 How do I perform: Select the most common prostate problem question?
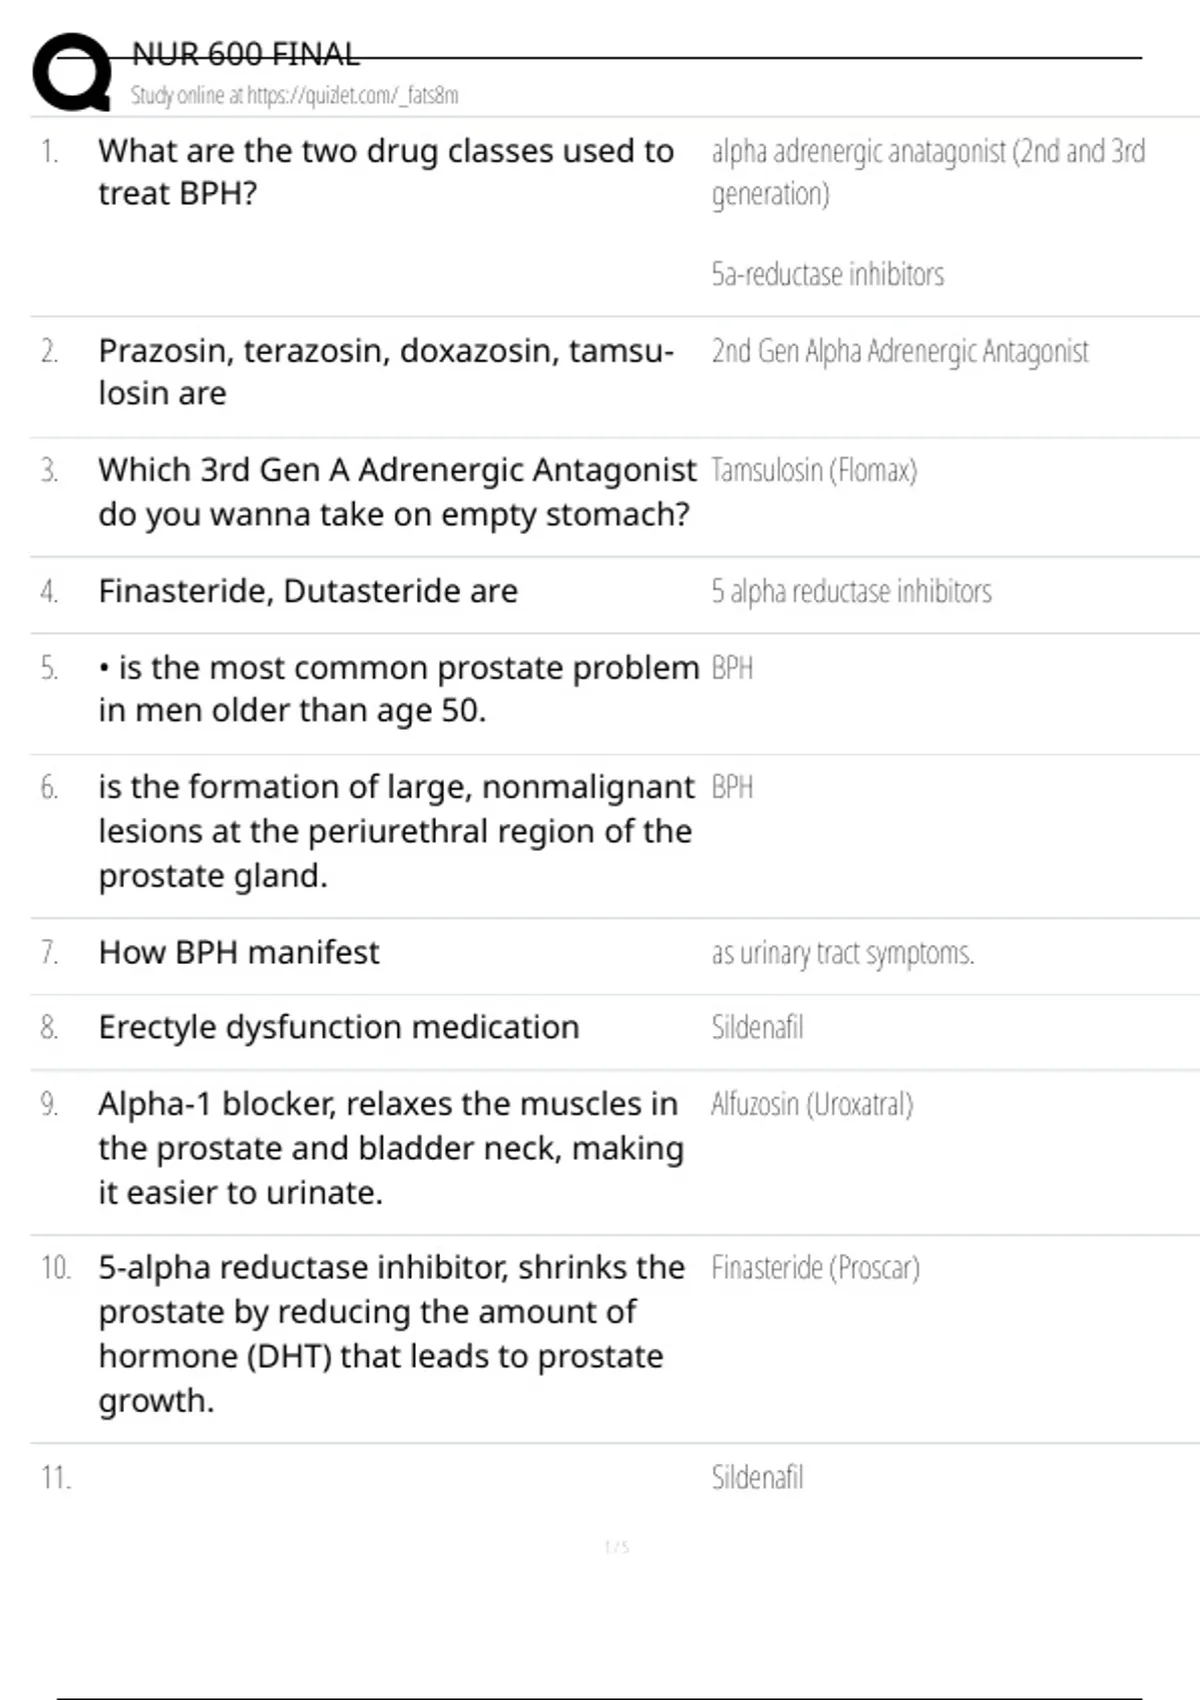click(398, 688)
